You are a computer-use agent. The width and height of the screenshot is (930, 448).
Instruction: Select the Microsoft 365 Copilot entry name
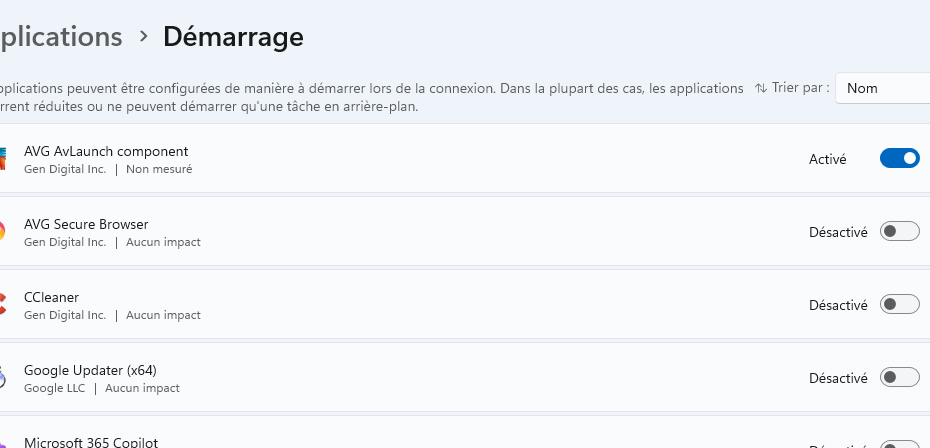[x=91, y=442]
